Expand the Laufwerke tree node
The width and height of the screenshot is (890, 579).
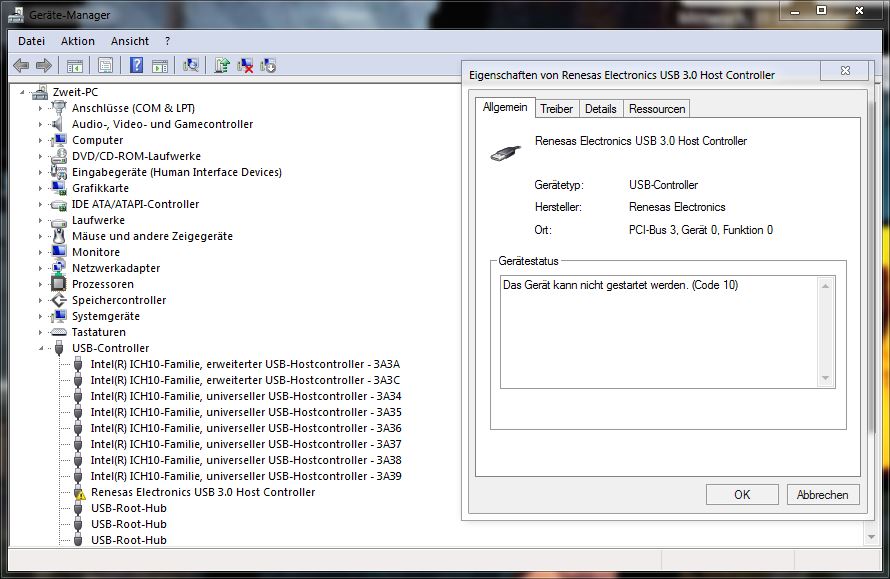40,220
